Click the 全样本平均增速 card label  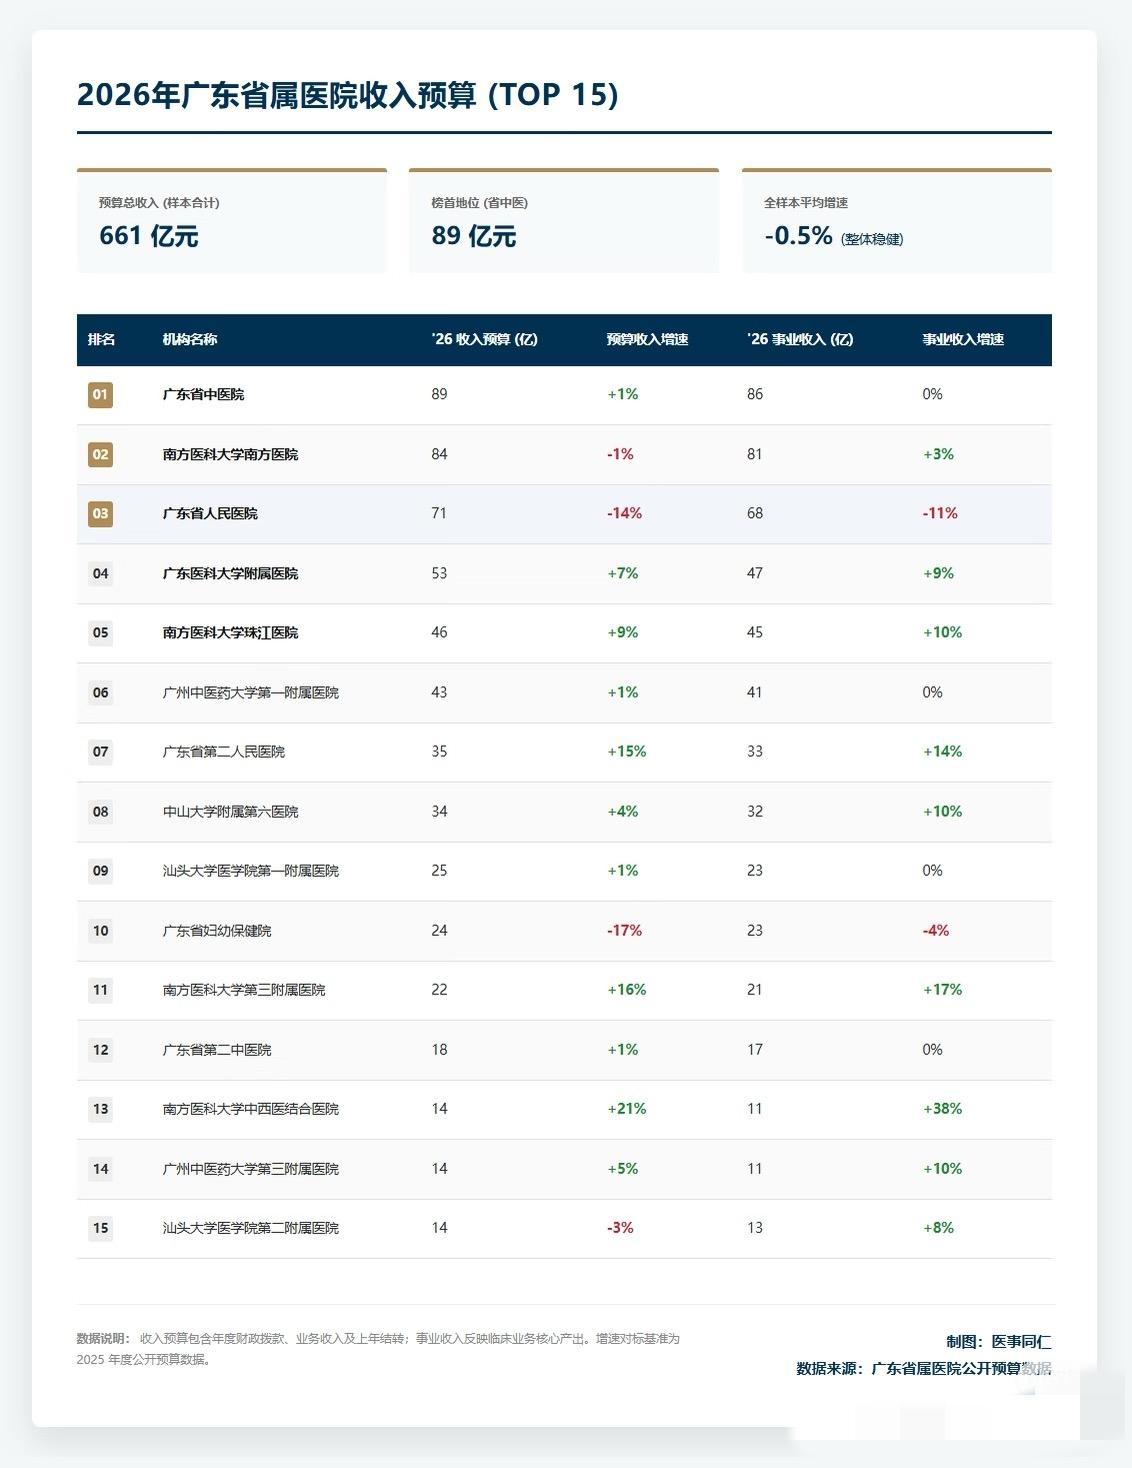(806, 203)
